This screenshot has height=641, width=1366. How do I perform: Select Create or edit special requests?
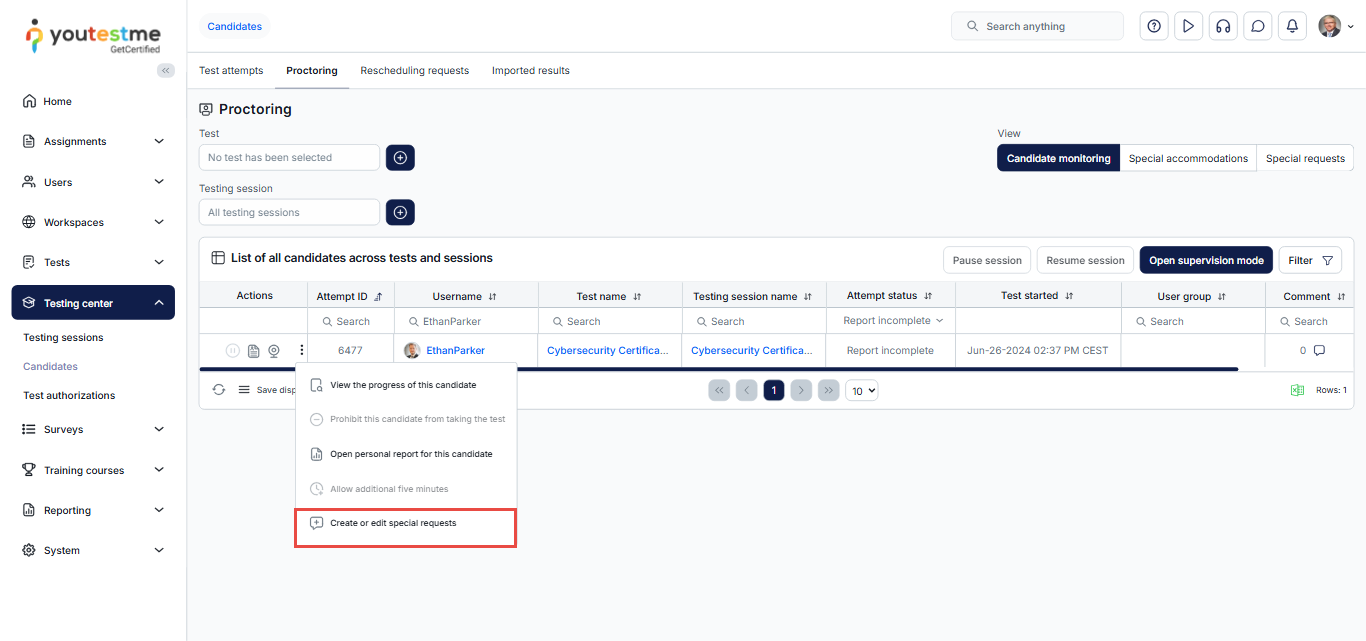[393, 523]
